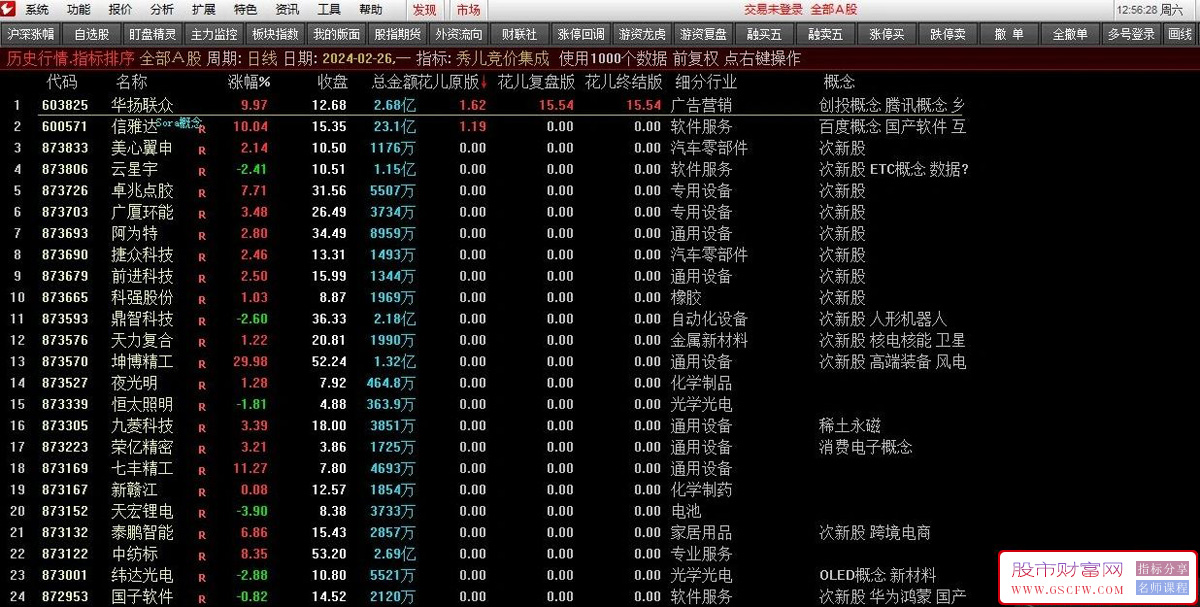Open 股指期货 quotes
The image size is (1200, 607).
pyautogui.click(x=397, y=34)
